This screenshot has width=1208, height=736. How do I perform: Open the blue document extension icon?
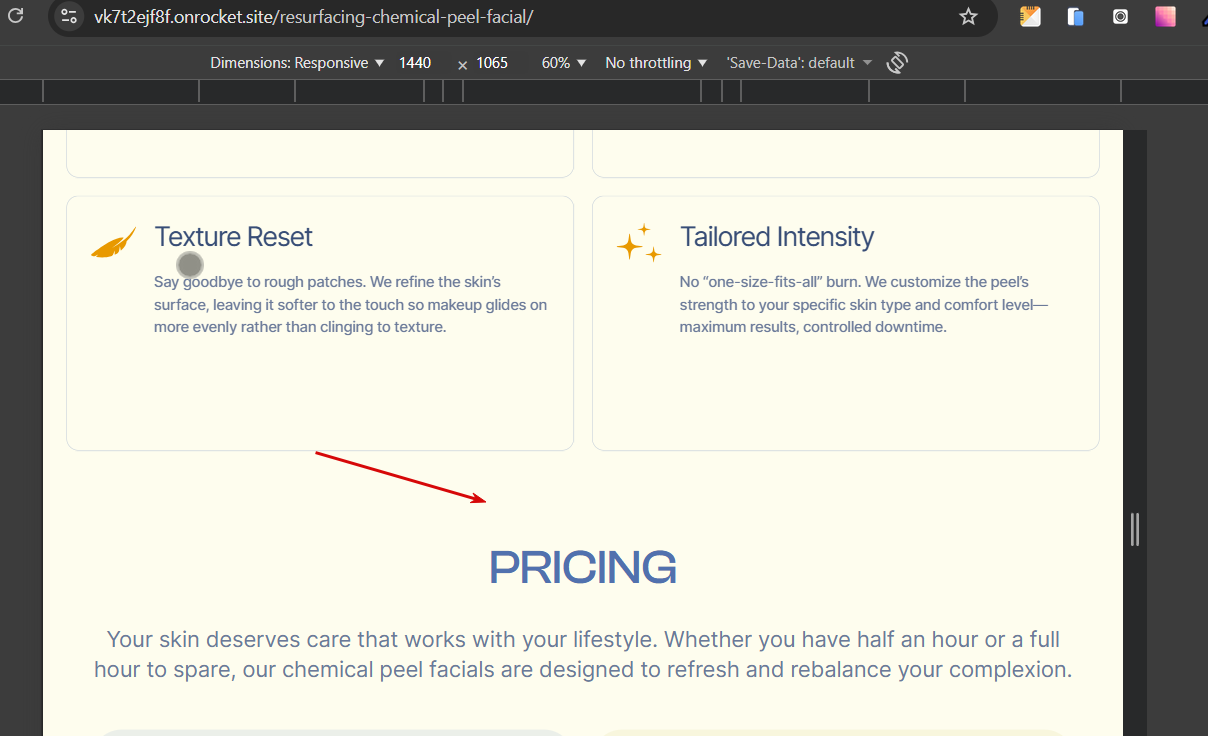pyautogui.click(x=1076, y=16)
